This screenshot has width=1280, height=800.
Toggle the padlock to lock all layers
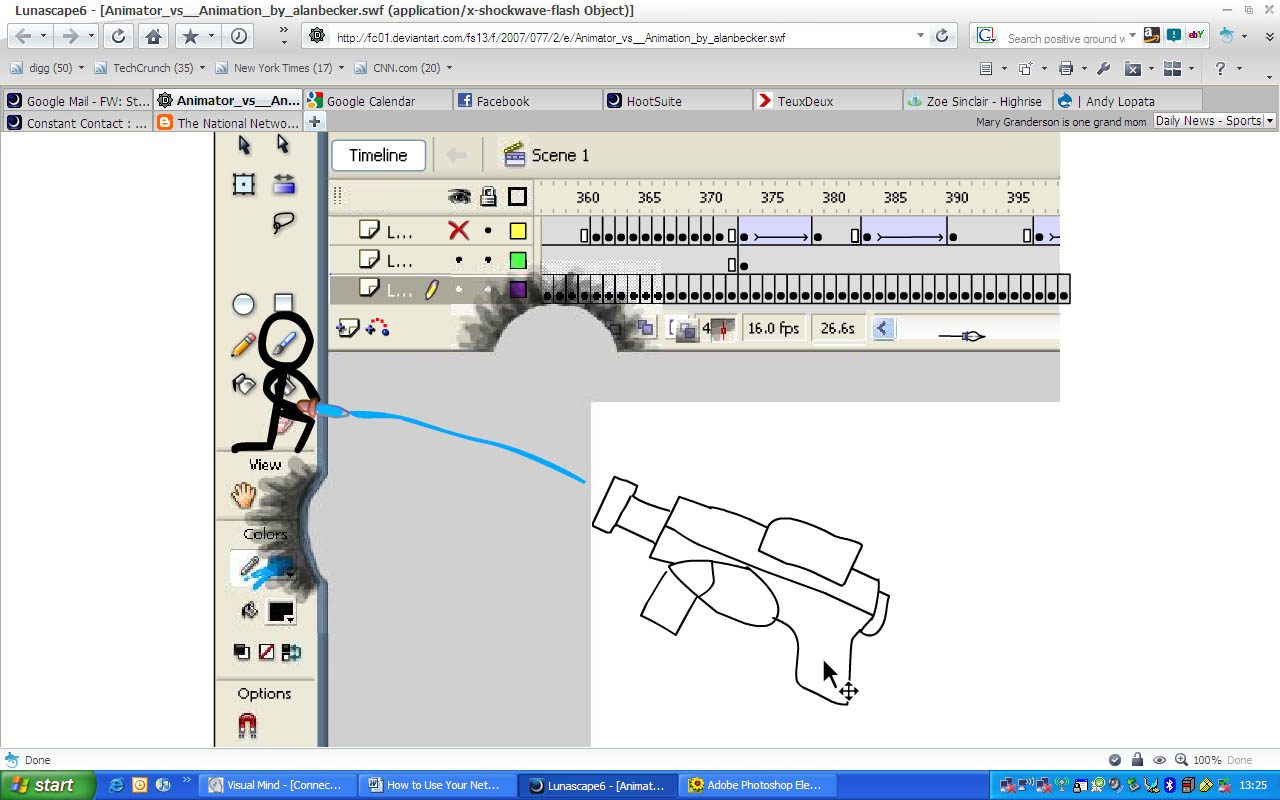click(488, 196)
